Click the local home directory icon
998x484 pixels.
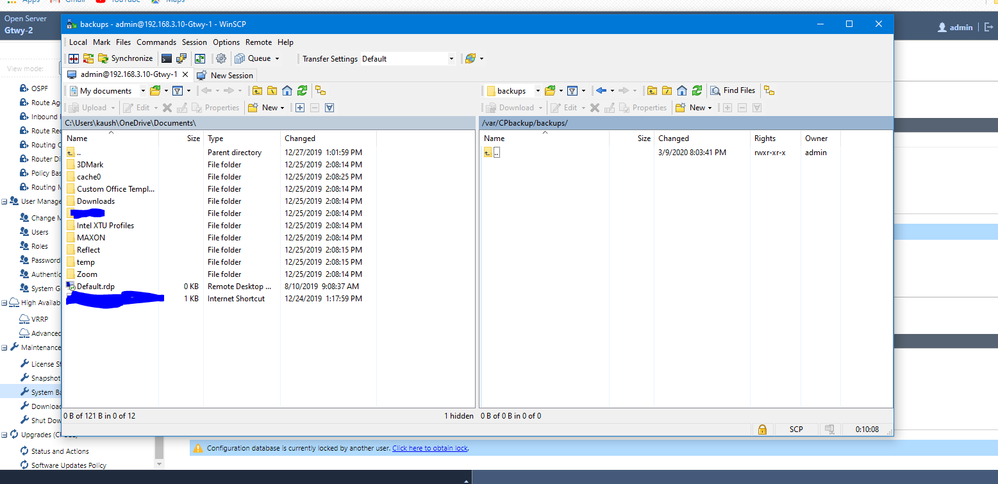(287, 90)
